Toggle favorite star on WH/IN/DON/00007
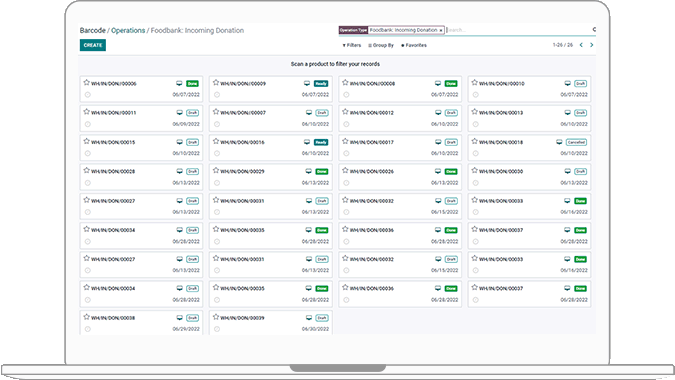Viewport: 675px width, 380px height. 216,111
